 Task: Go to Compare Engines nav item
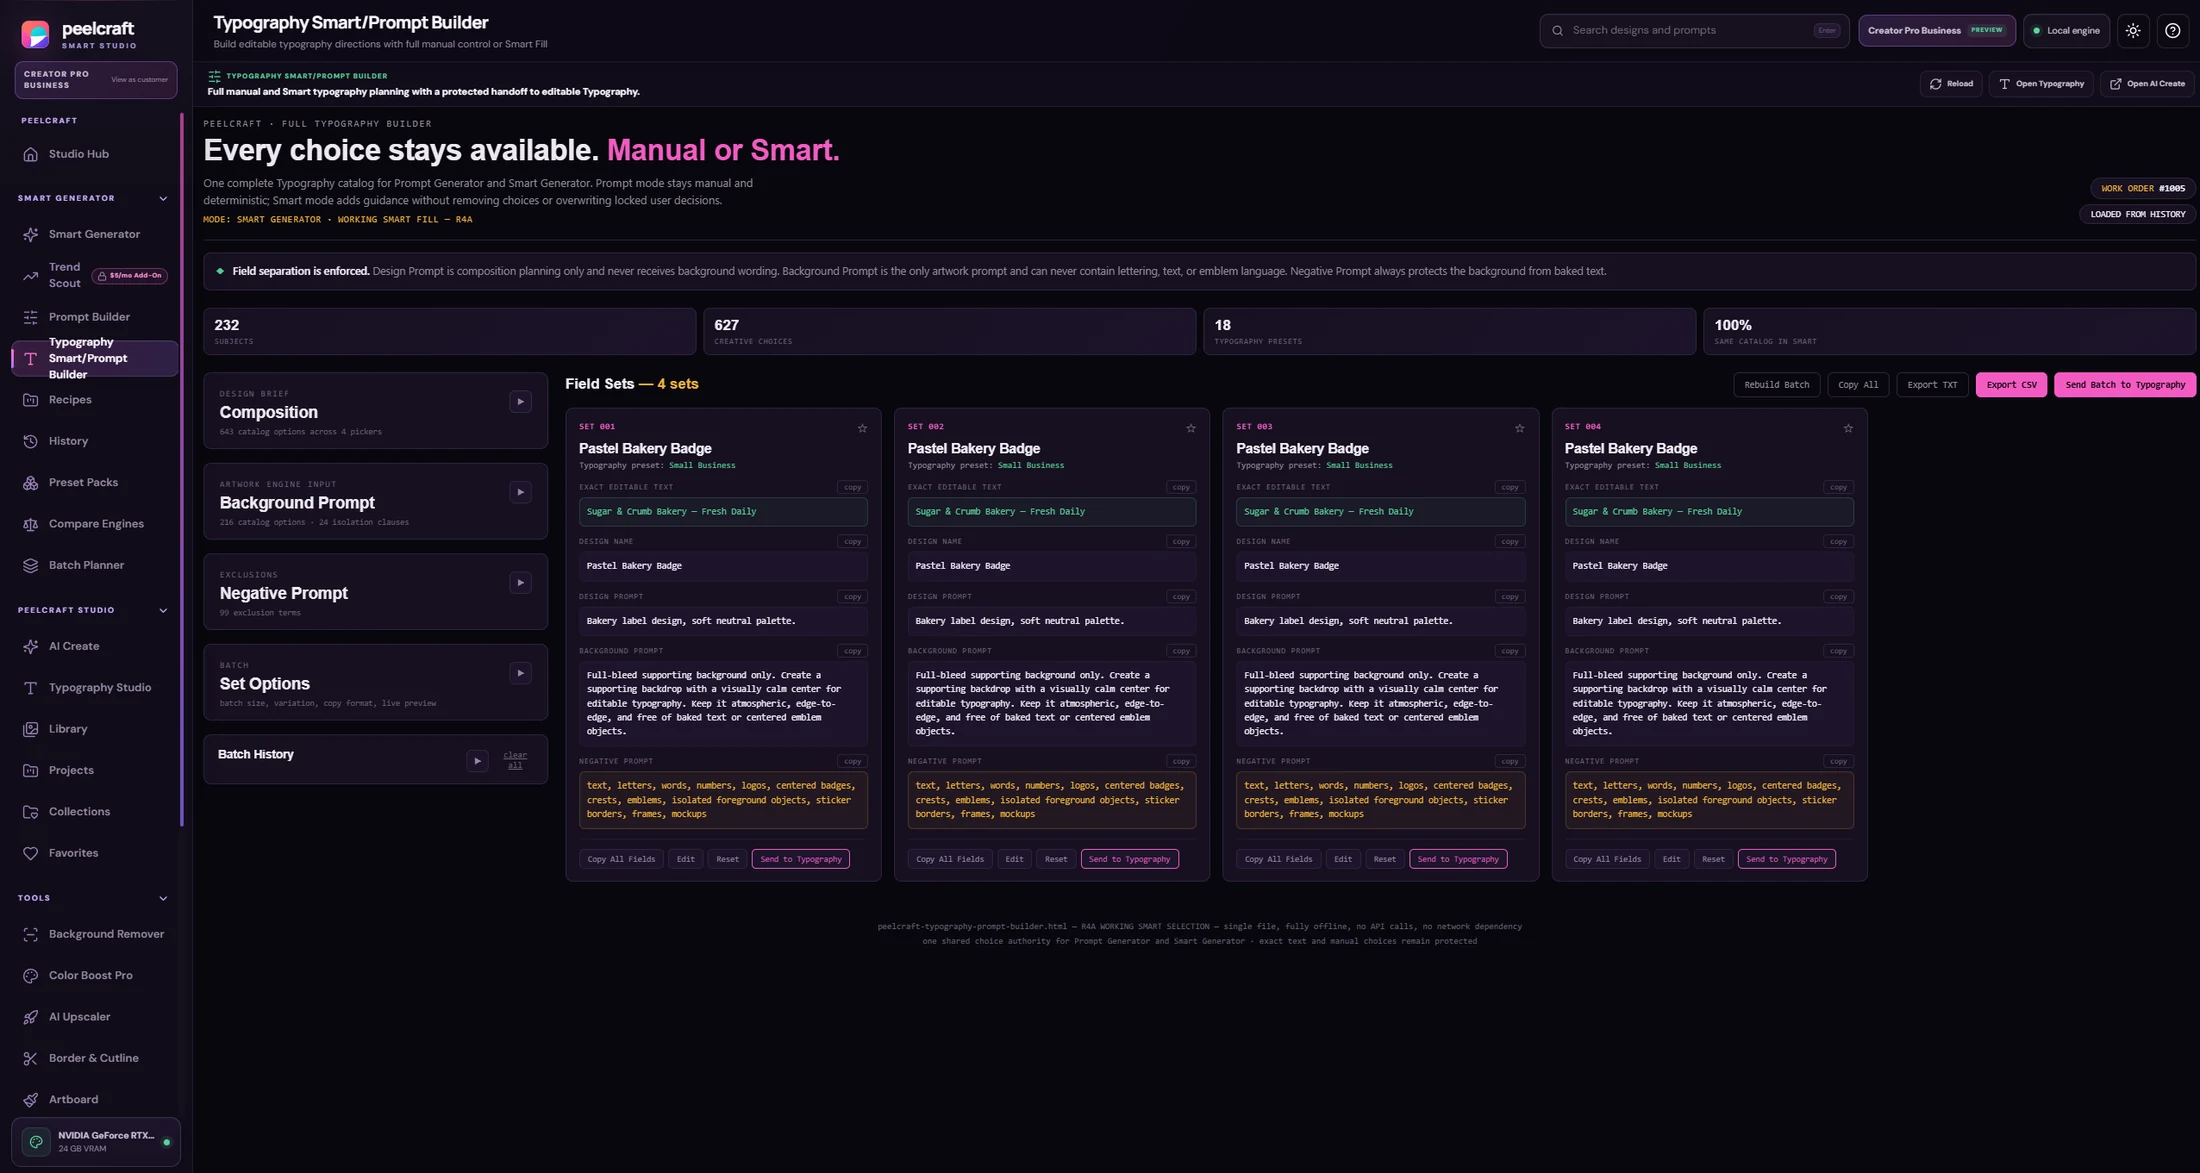point(95,524)
